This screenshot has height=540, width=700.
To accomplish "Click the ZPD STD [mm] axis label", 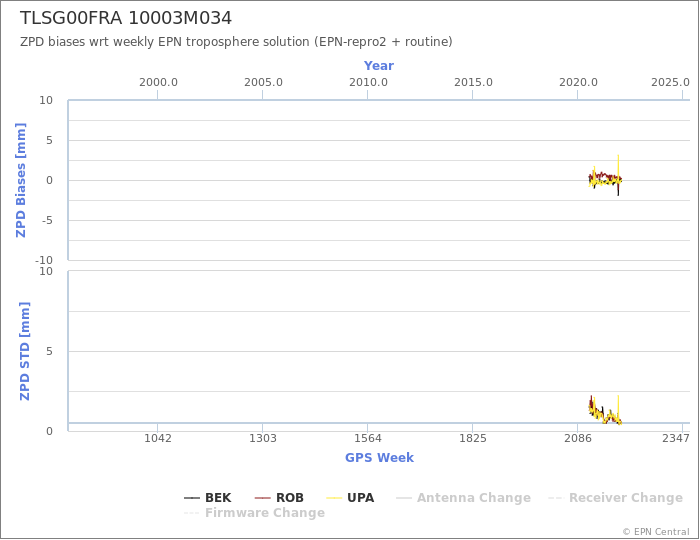I will pyautogui.click(x=24, y=351).
